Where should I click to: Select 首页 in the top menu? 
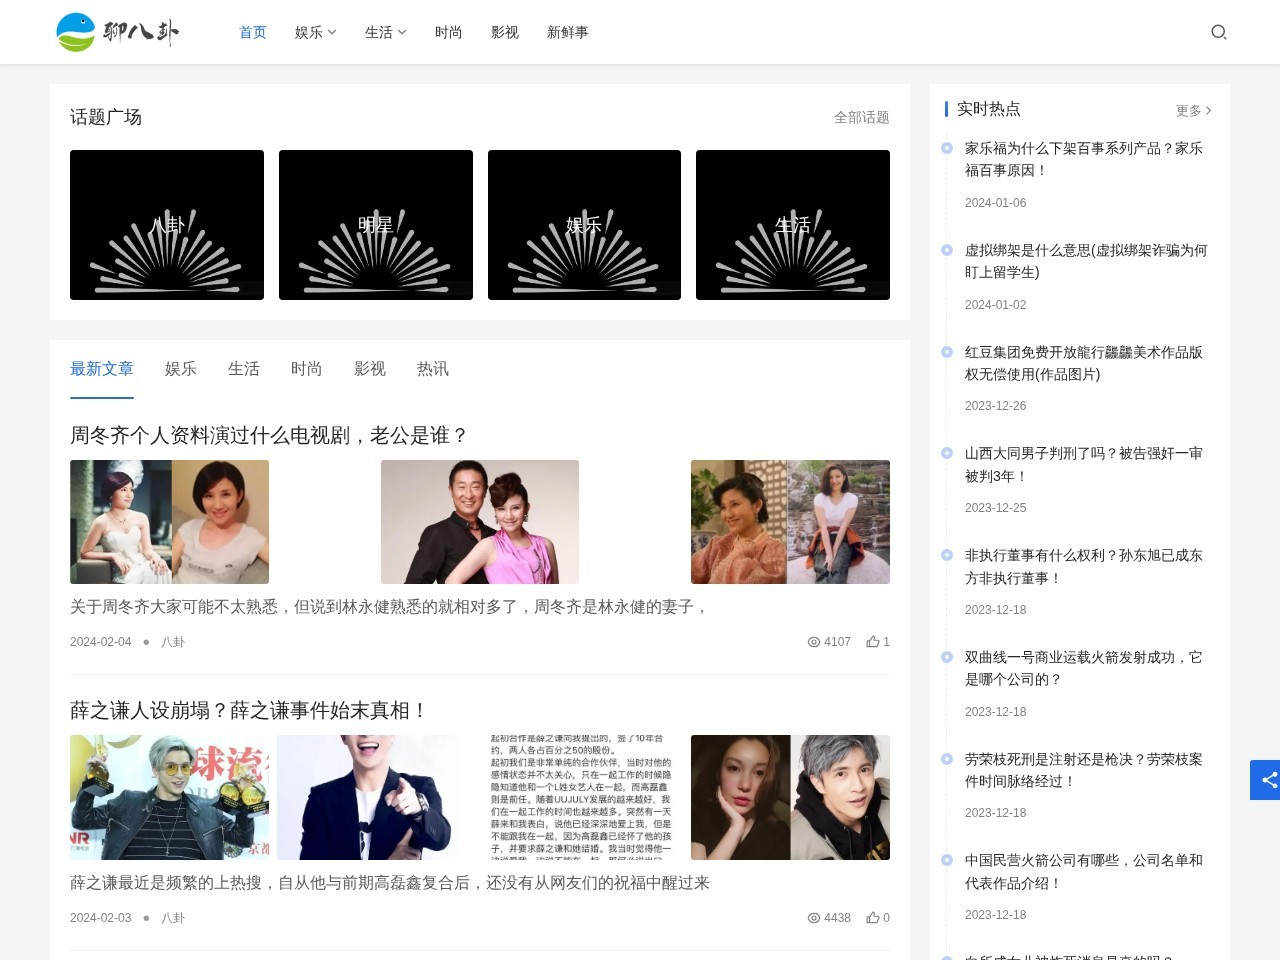pos(252,32)
